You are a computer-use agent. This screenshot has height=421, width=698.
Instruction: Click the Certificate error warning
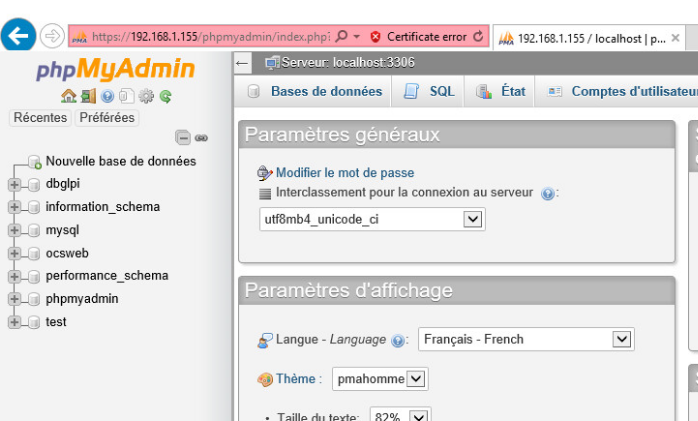click(419, 36)
